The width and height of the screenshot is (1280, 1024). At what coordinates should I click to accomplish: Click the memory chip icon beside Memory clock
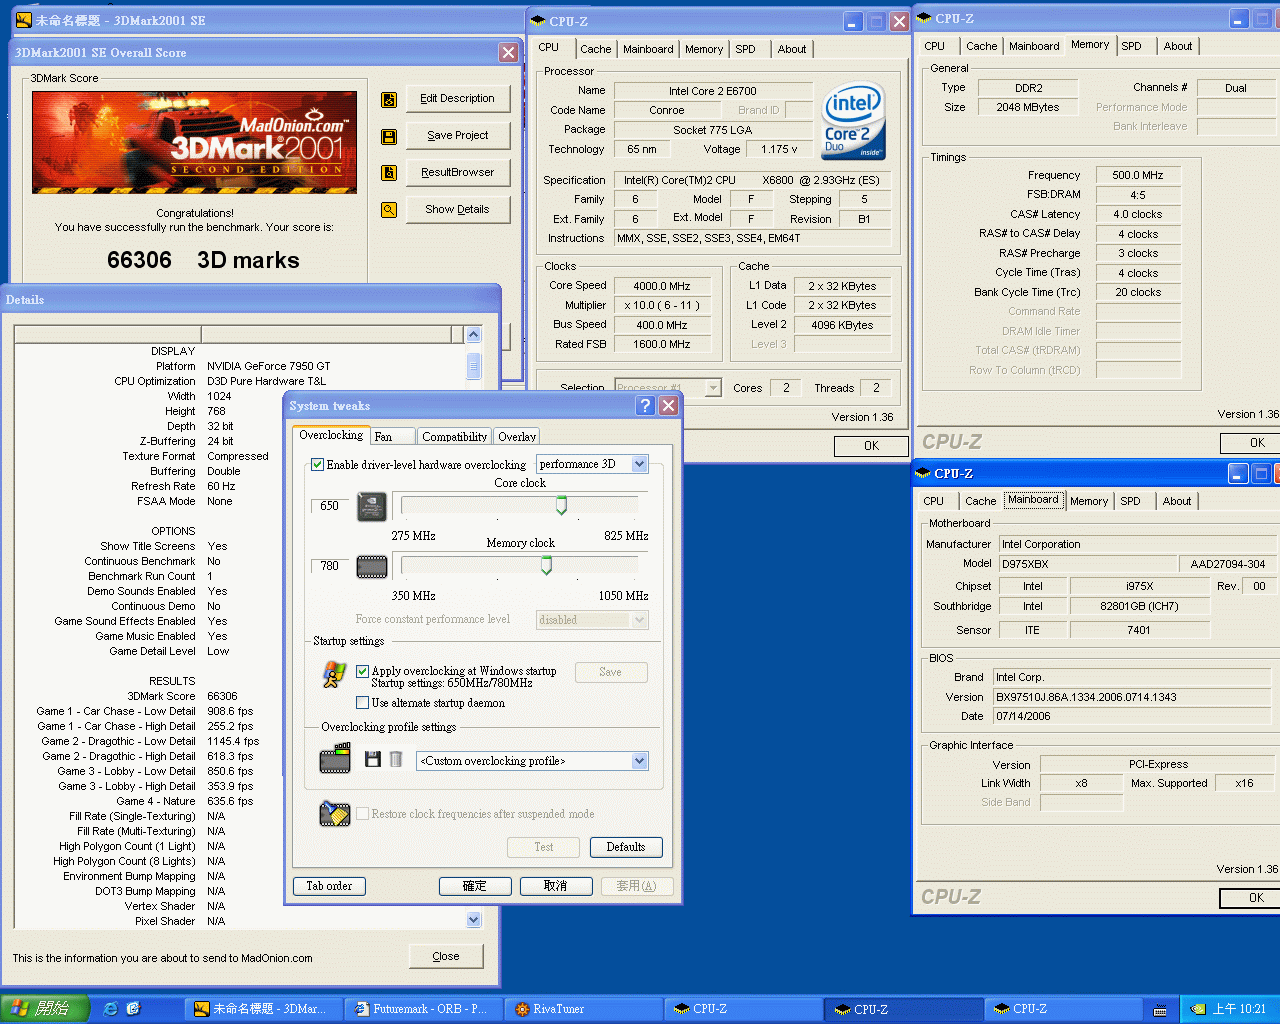[372, 567]
